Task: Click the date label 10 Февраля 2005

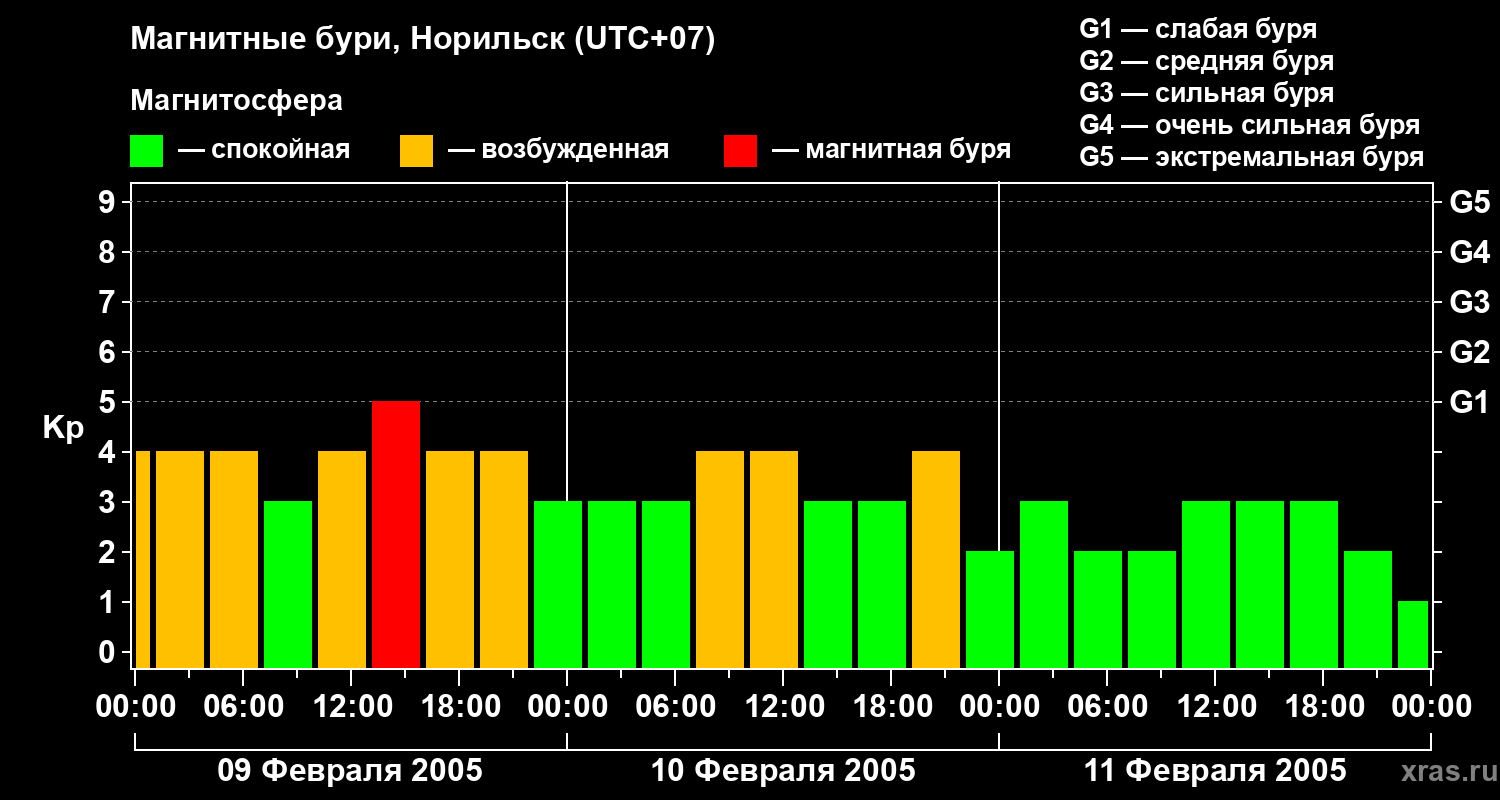Action: tap(783, 771)
